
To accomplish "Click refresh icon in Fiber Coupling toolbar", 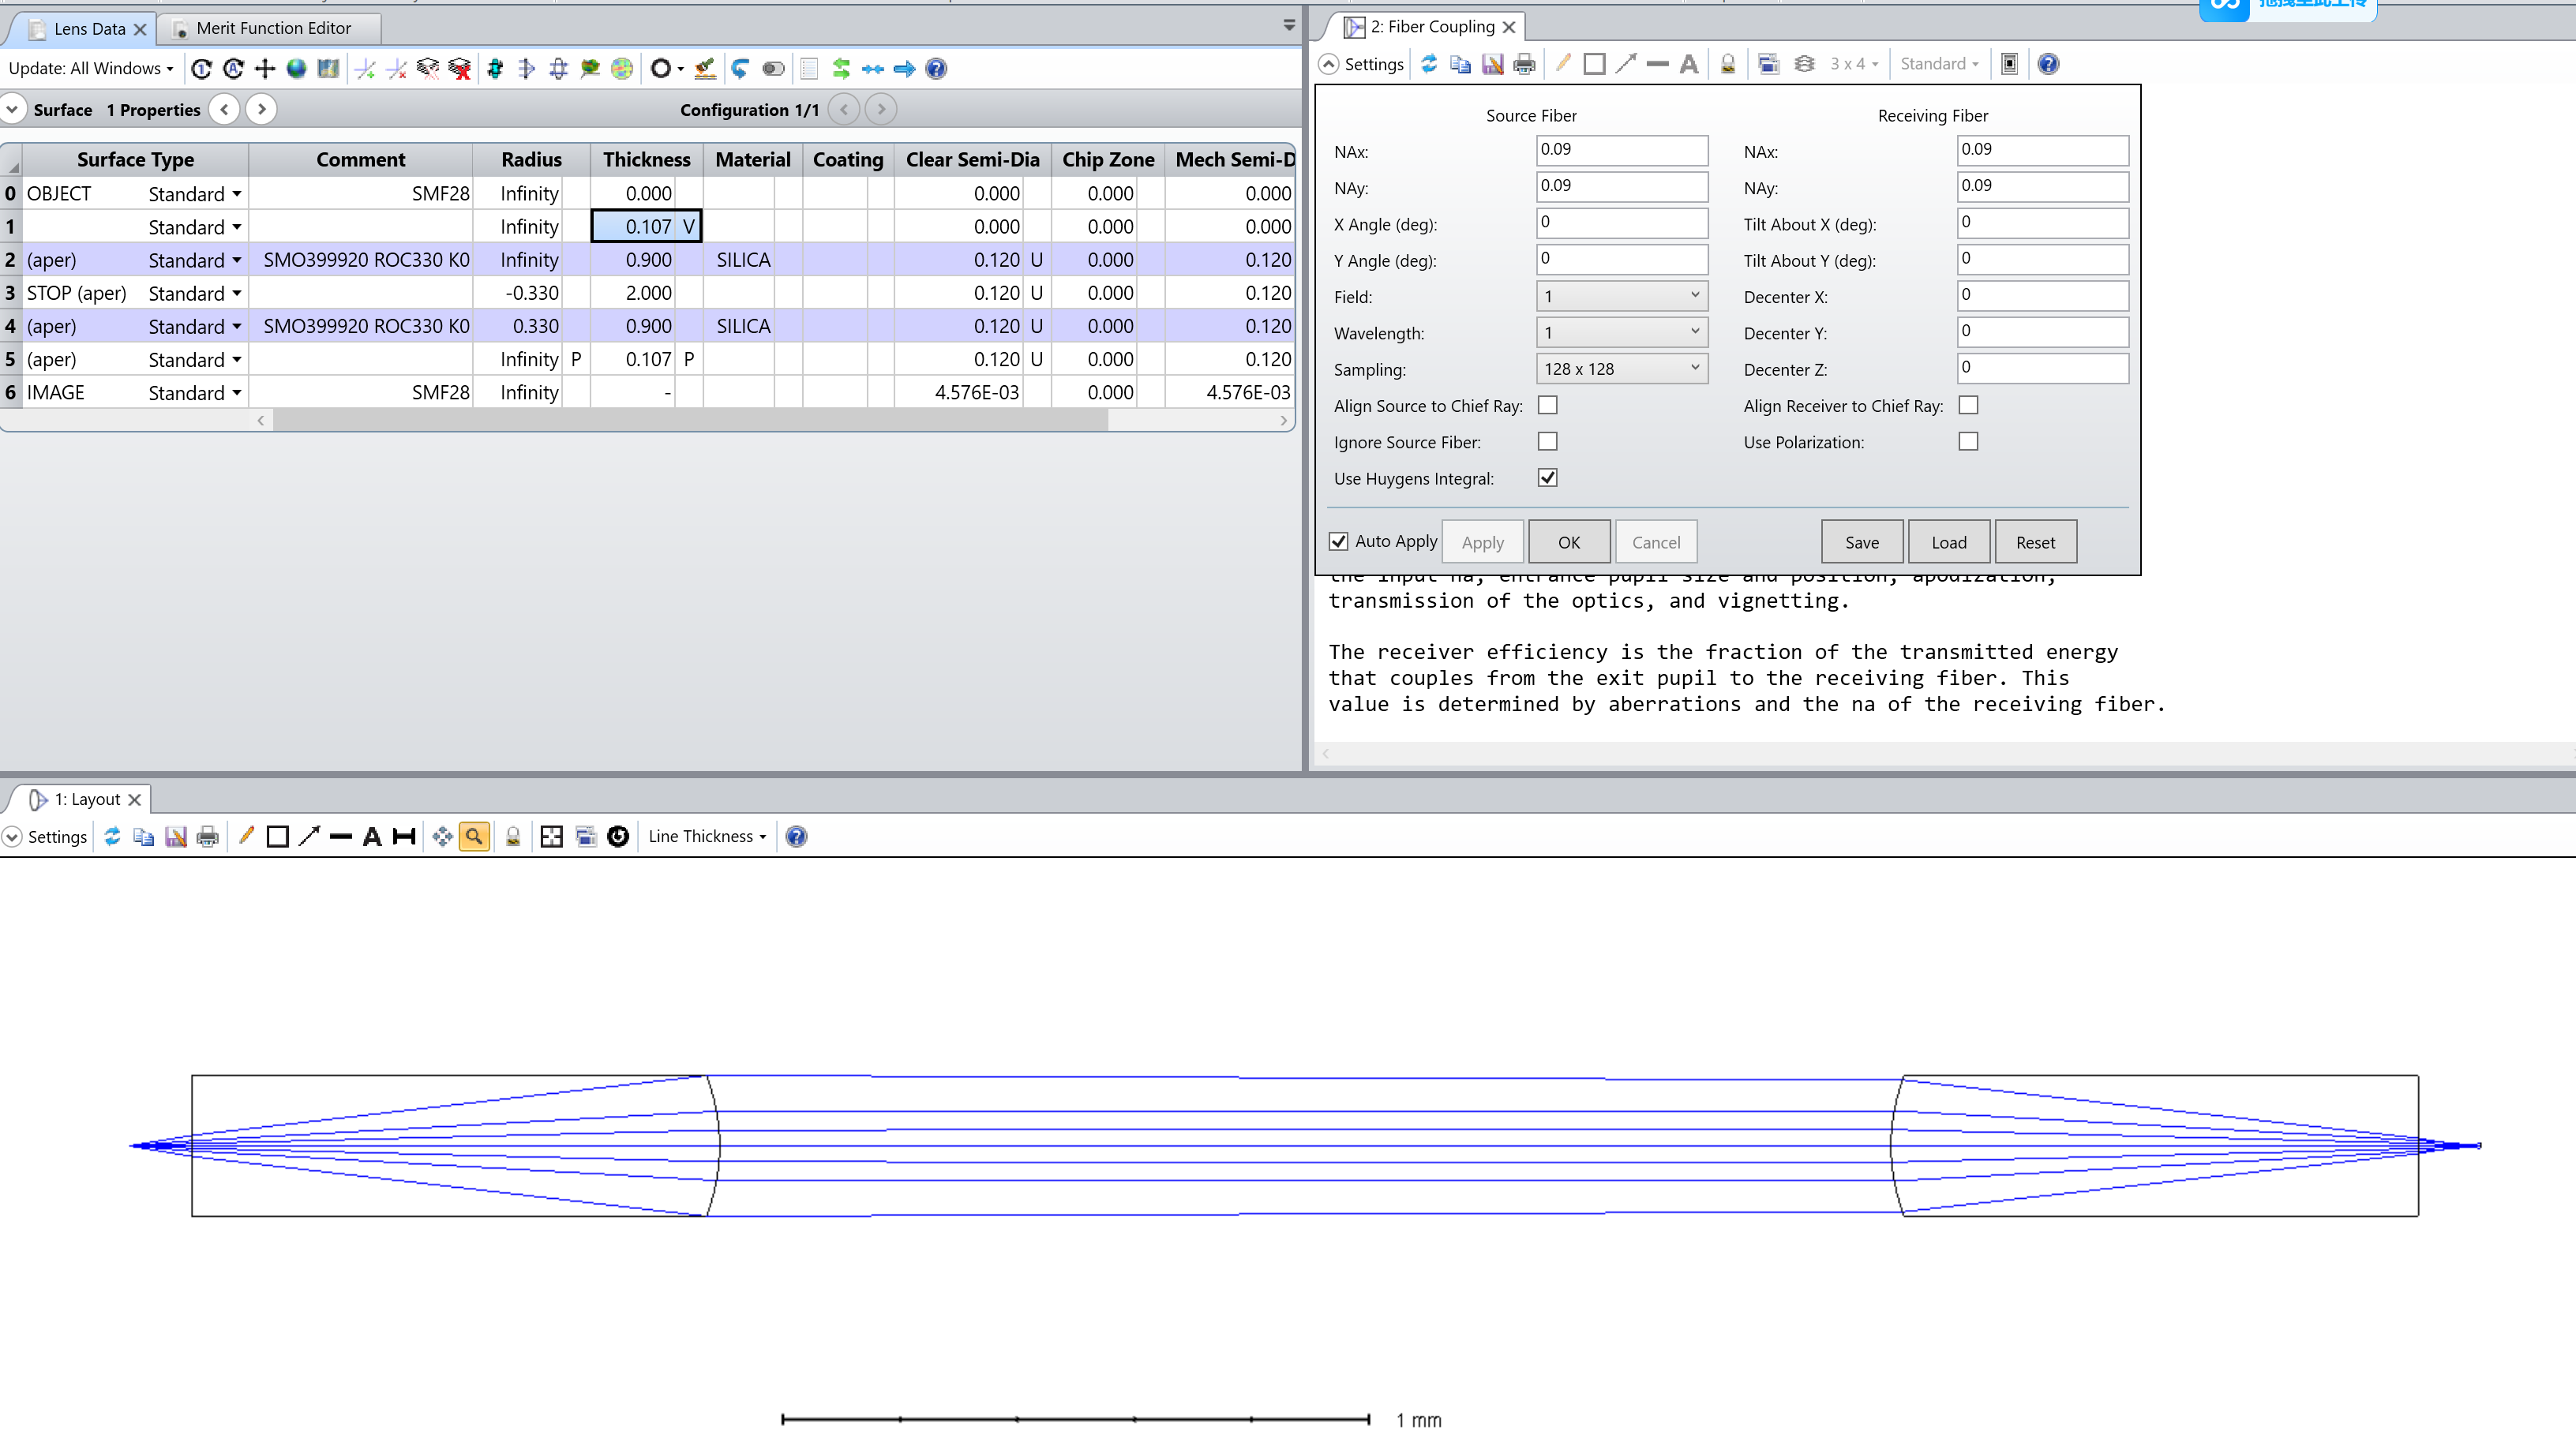I will click(x=1429, y=64).
